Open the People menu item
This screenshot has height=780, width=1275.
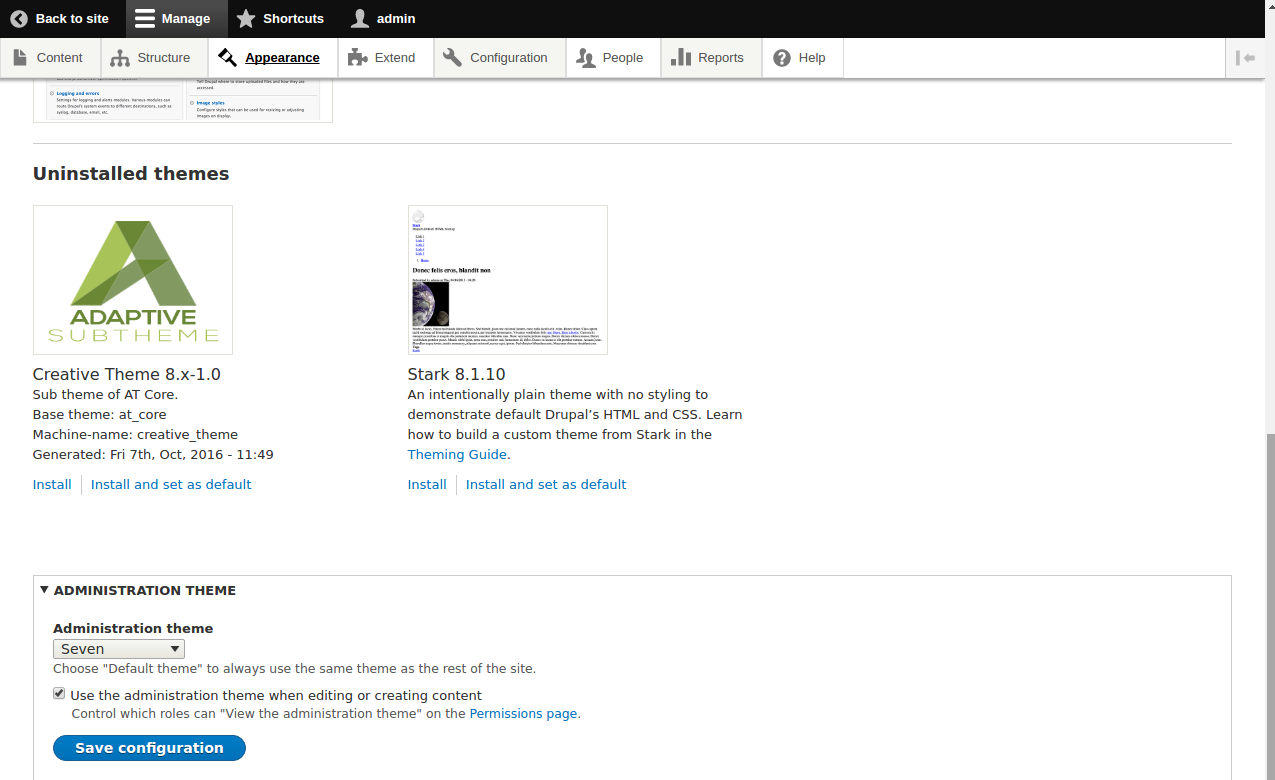pos(612,58)
